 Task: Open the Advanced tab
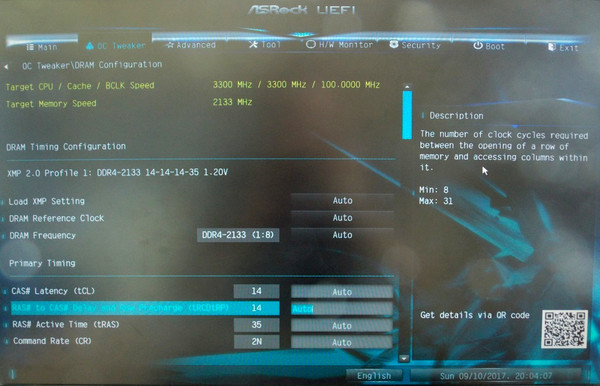(x=191, y=45)
